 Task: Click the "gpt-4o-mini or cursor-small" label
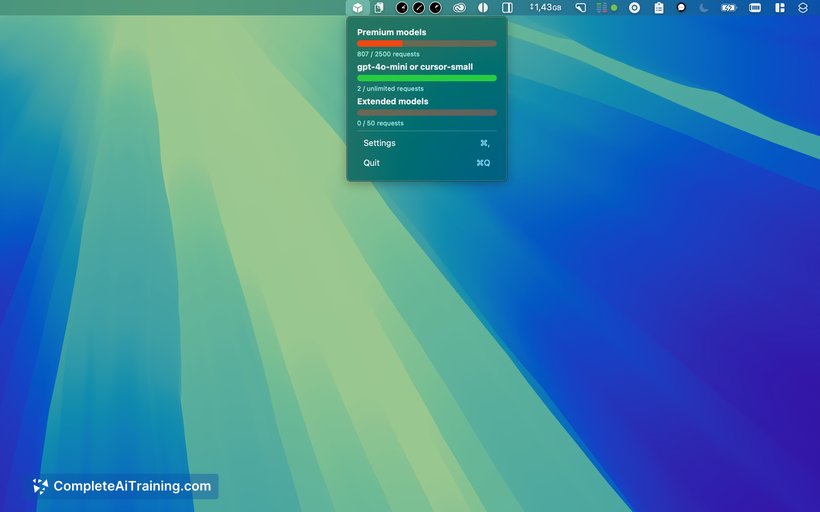click(415, 66)
